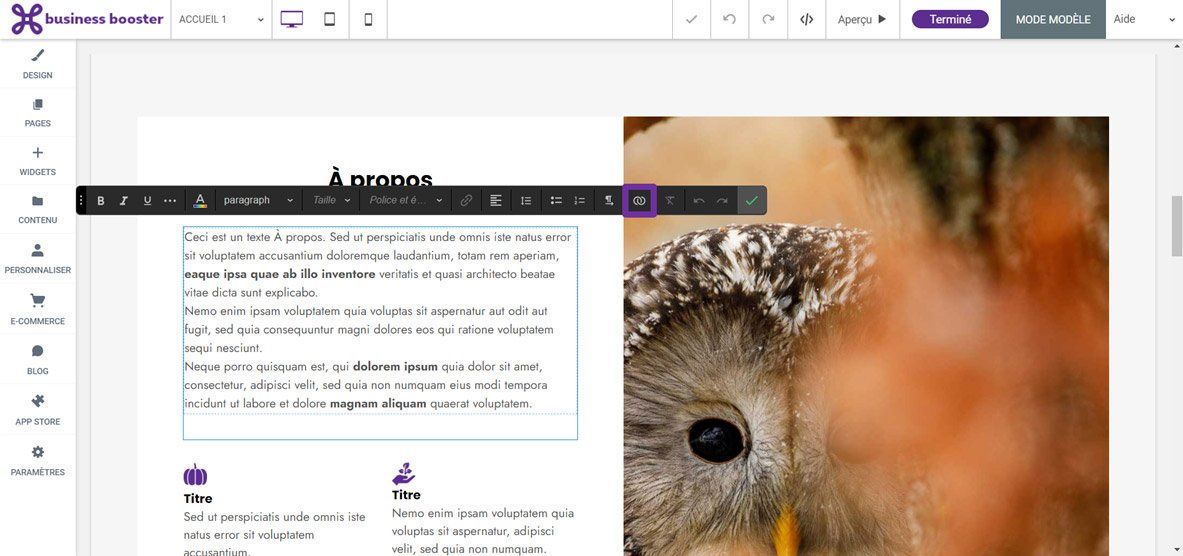This screenshot has height=556, width=1183.
Task: Open the DESIGN panel
Action: pyautogui.click(x=38, y=64)
